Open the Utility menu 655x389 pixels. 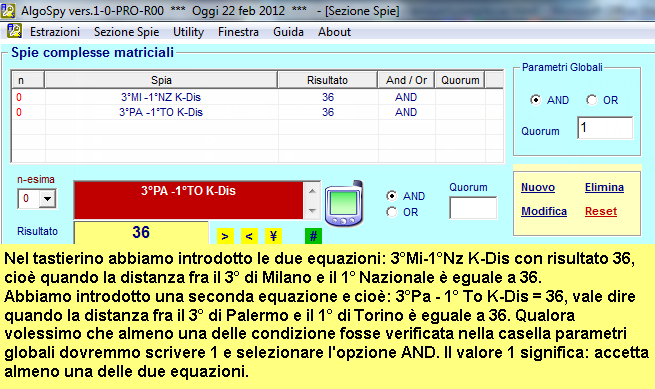(188, 32)
